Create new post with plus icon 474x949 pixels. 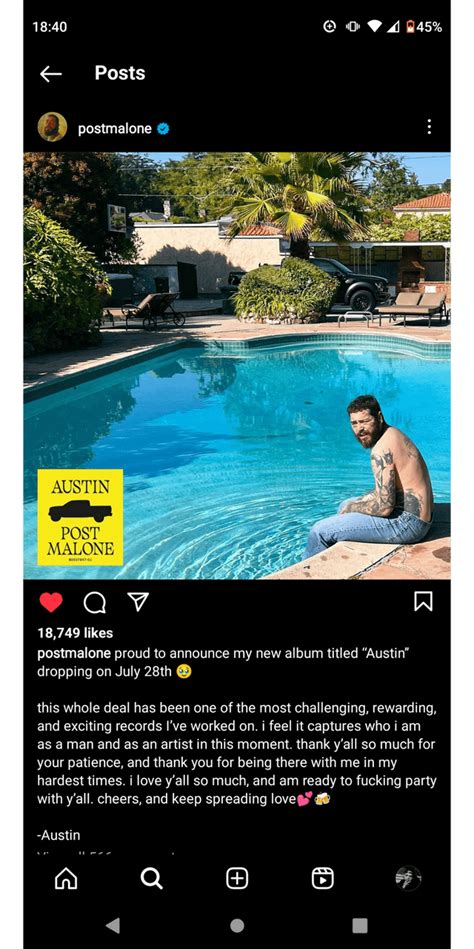(237, 878)
